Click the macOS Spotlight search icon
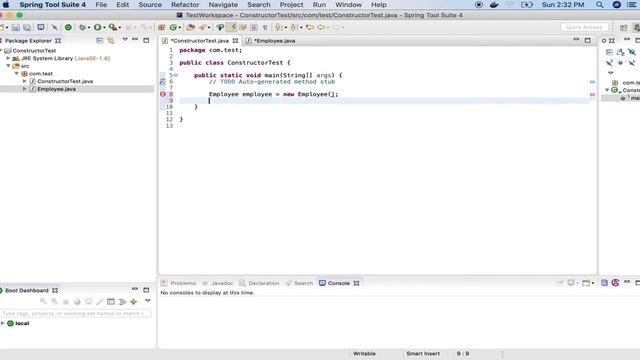 599,5
